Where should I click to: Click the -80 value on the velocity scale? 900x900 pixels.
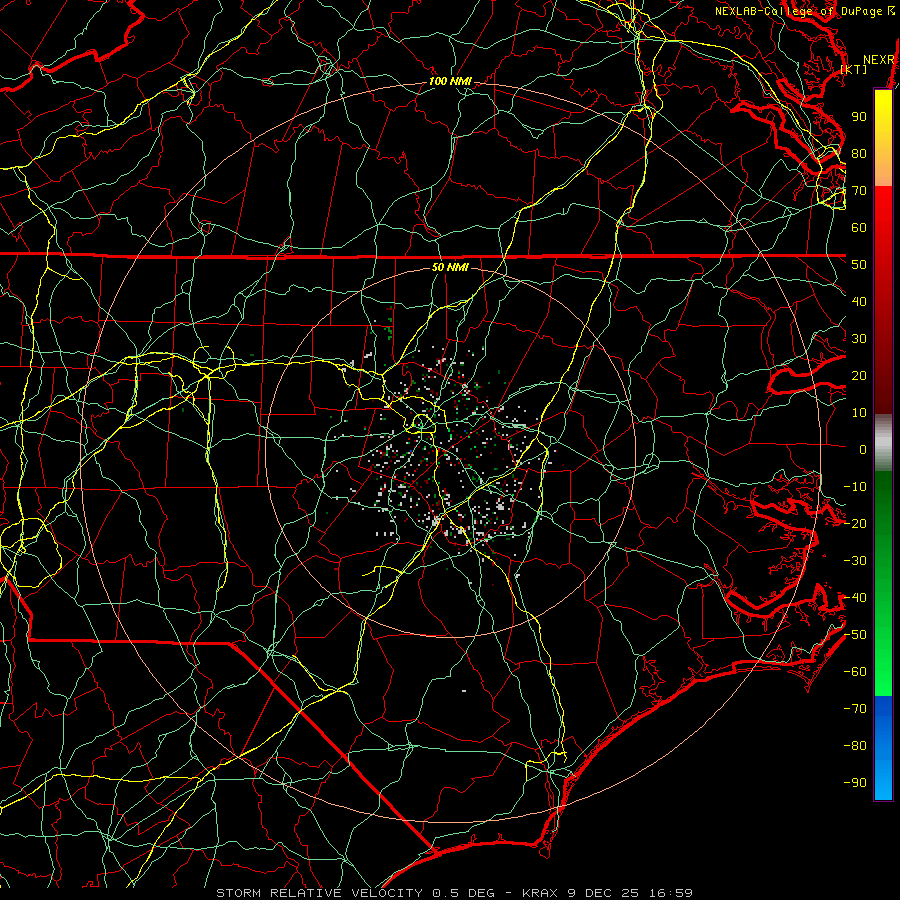[x=855, y=746]
